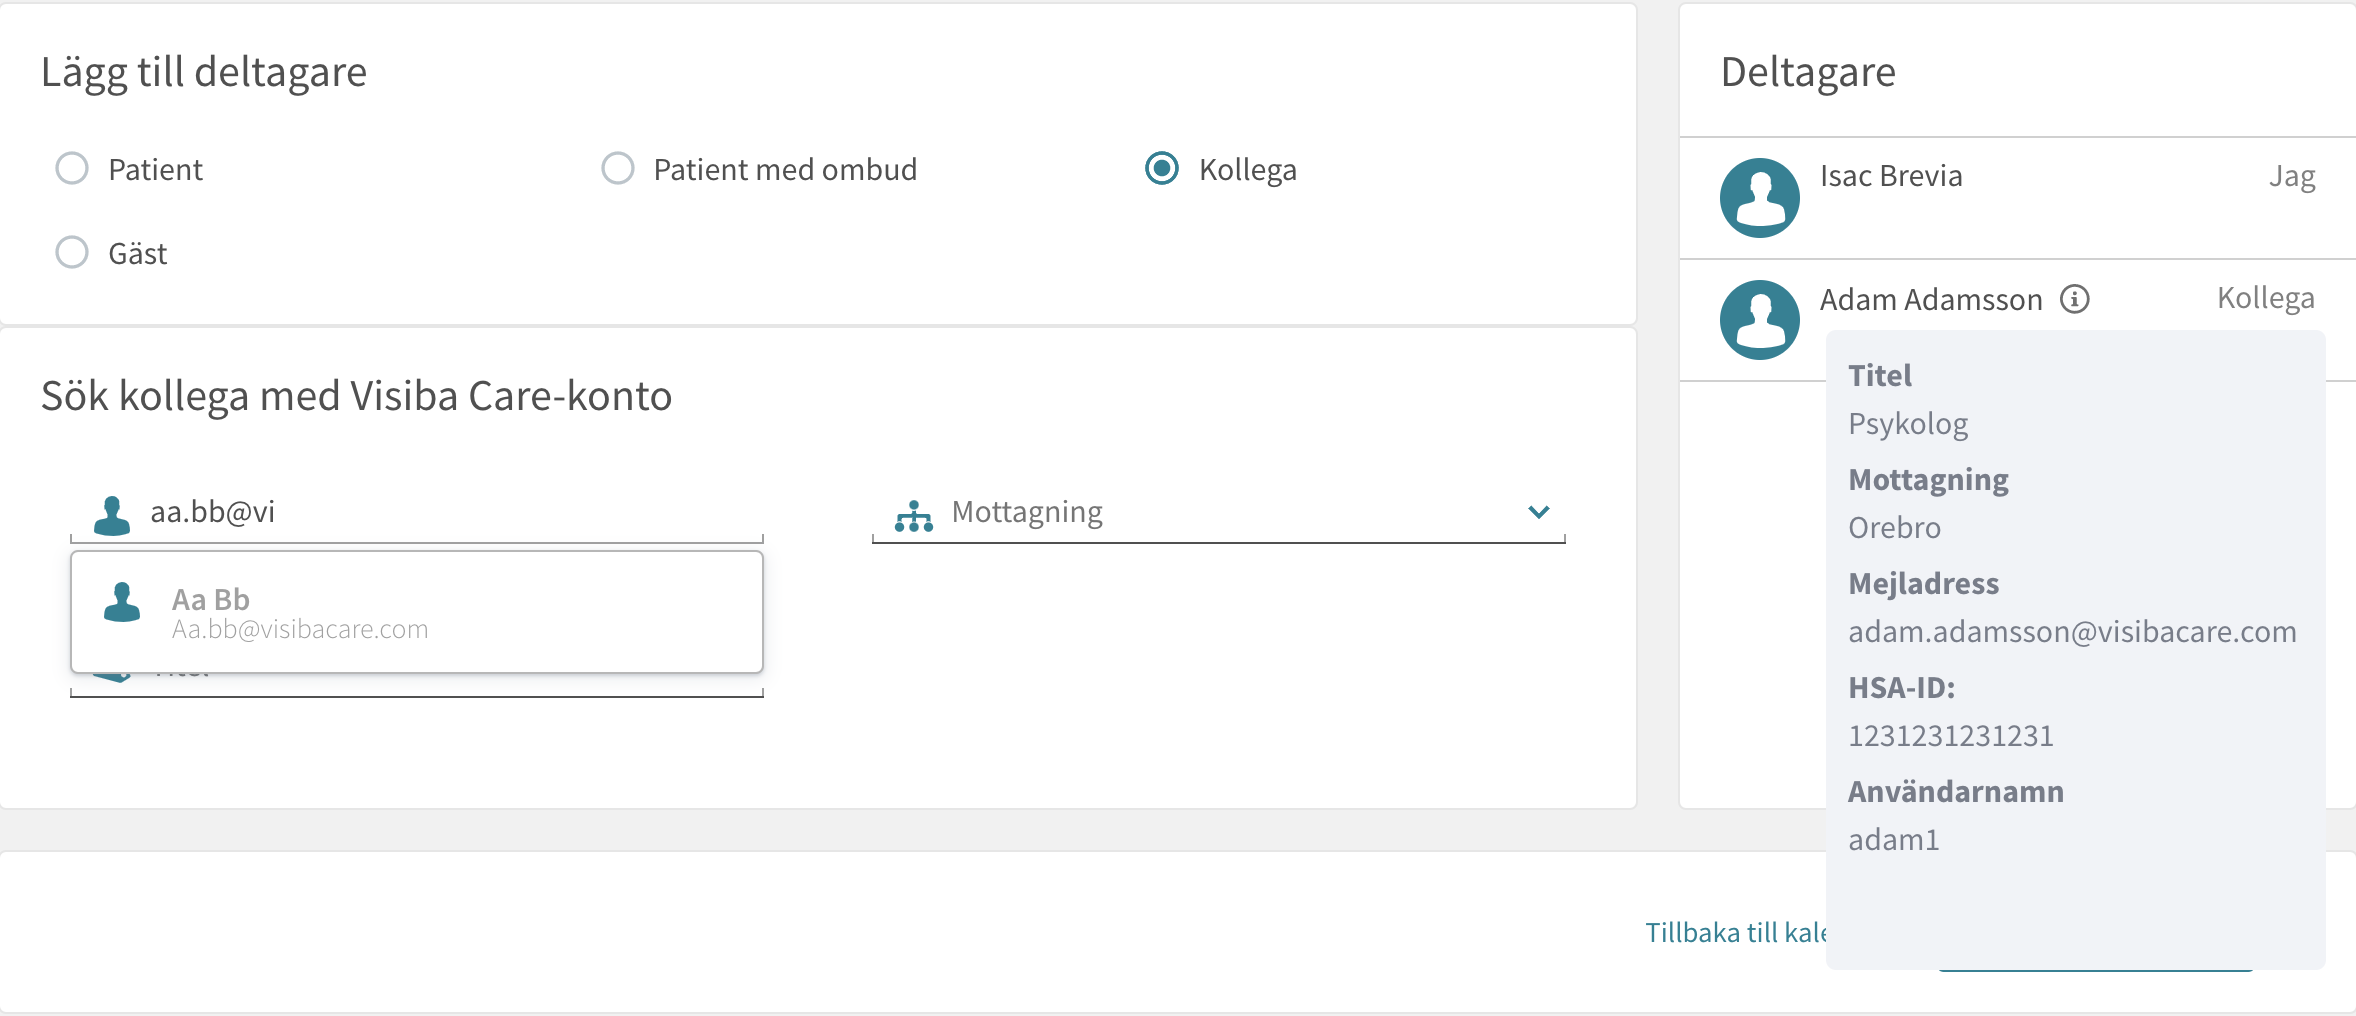Click the info icon beside Adam Adamsson

[x=2075, y=299]
